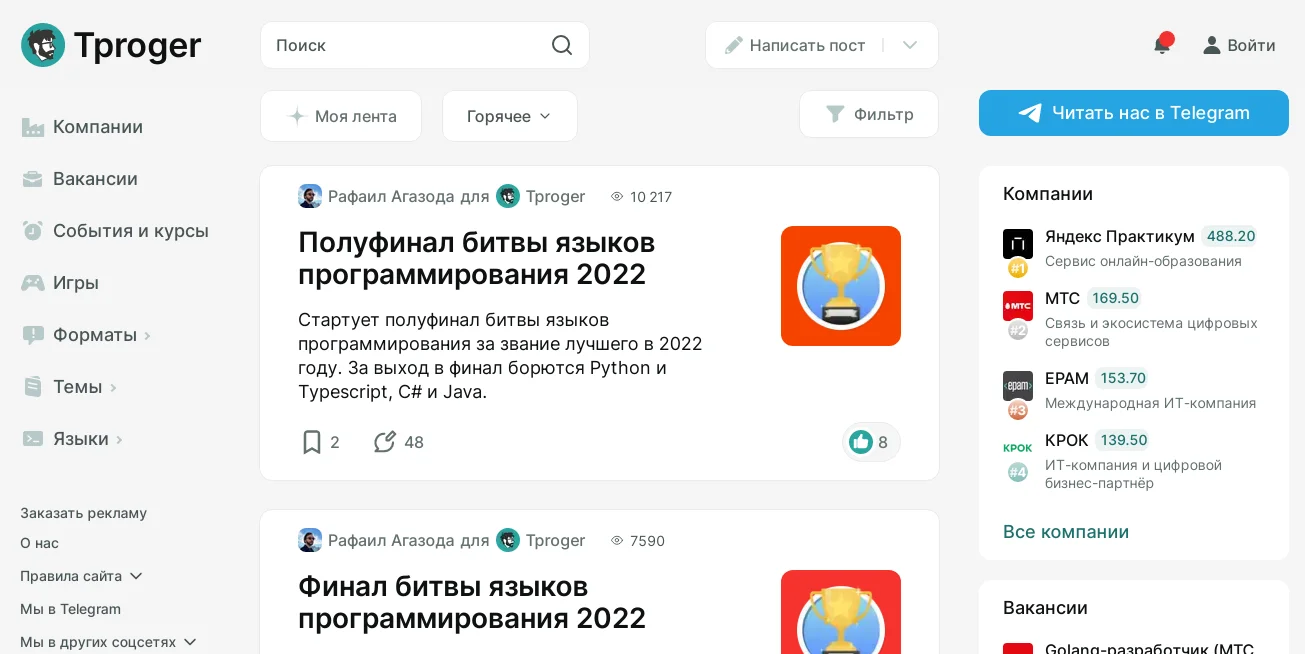The width and height of the screenshot is (1305, 654).
Task: Click the Языки terminal icon in sidebar
Action: coord(33,439)
